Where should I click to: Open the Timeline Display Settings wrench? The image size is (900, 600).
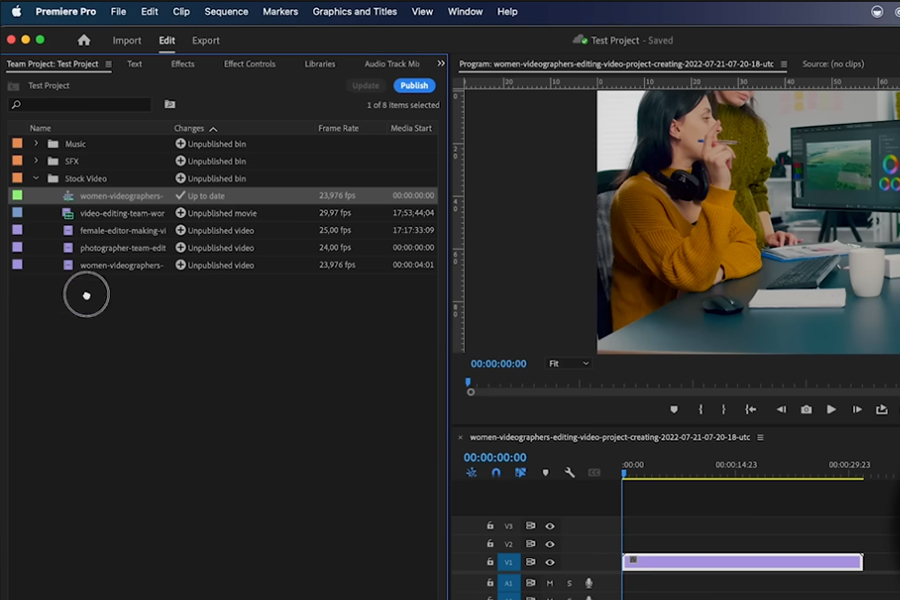(570, 471)
